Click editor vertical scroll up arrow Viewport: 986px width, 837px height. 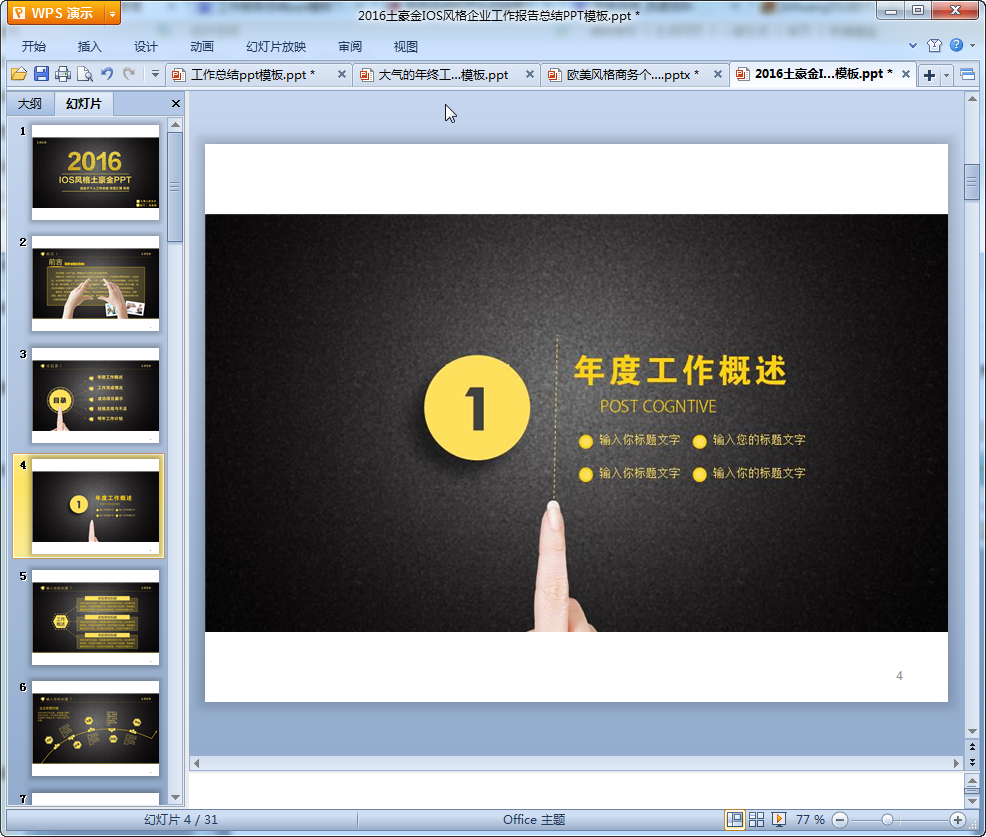[972, 99]
